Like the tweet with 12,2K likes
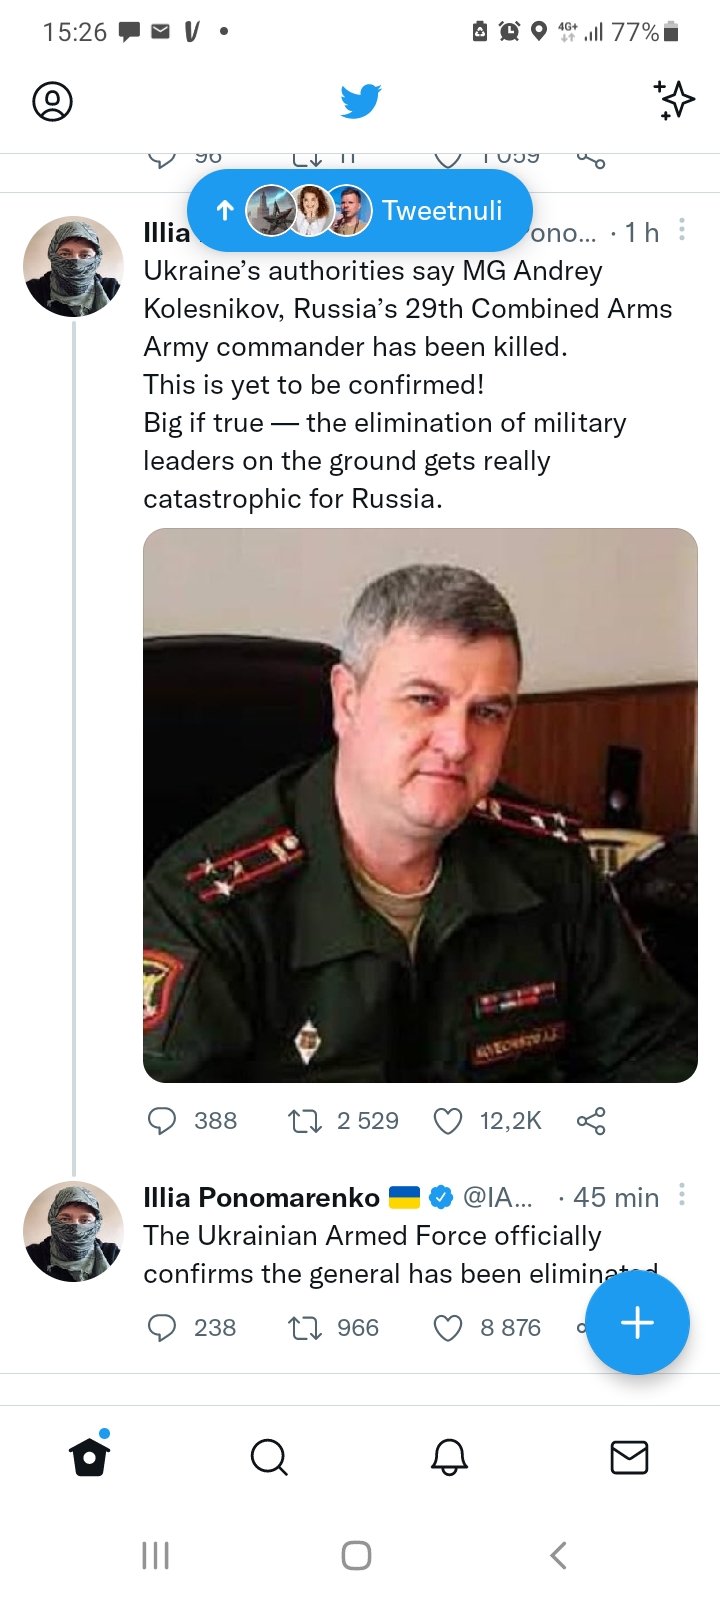The height and width of the screenshot is (1600, 720). click(x=447, y=1121)
